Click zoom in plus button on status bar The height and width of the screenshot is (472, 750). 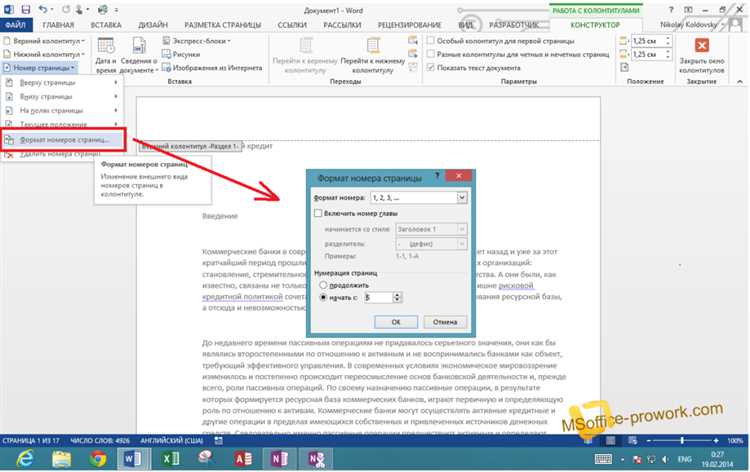[716, 440]
